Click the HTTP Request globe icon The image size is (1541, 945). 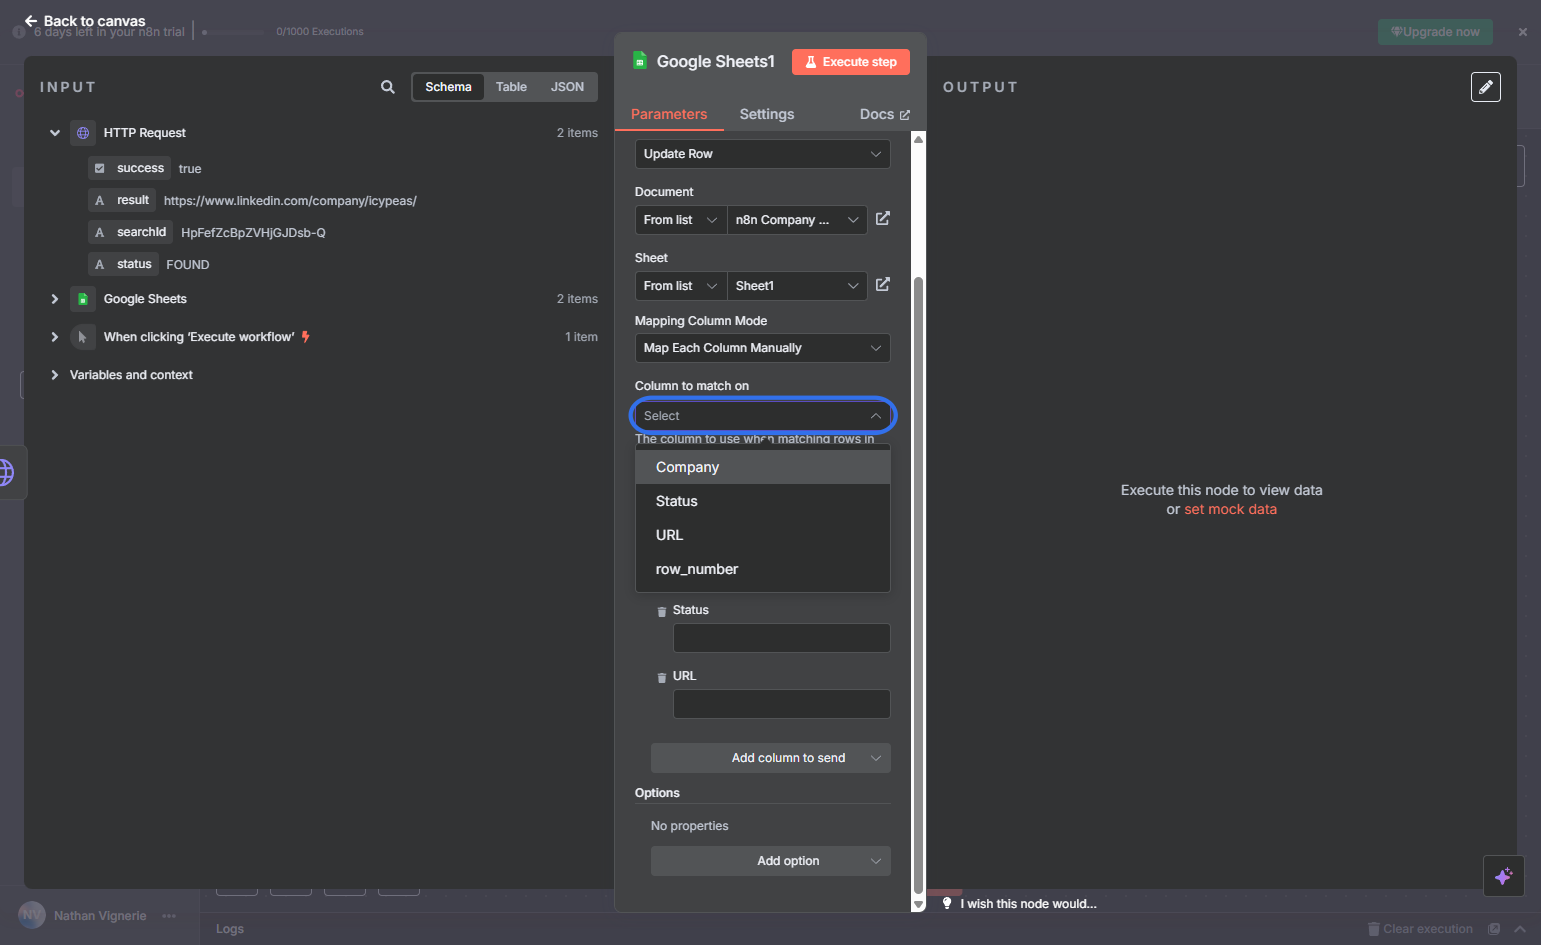[x=83, y=133]
